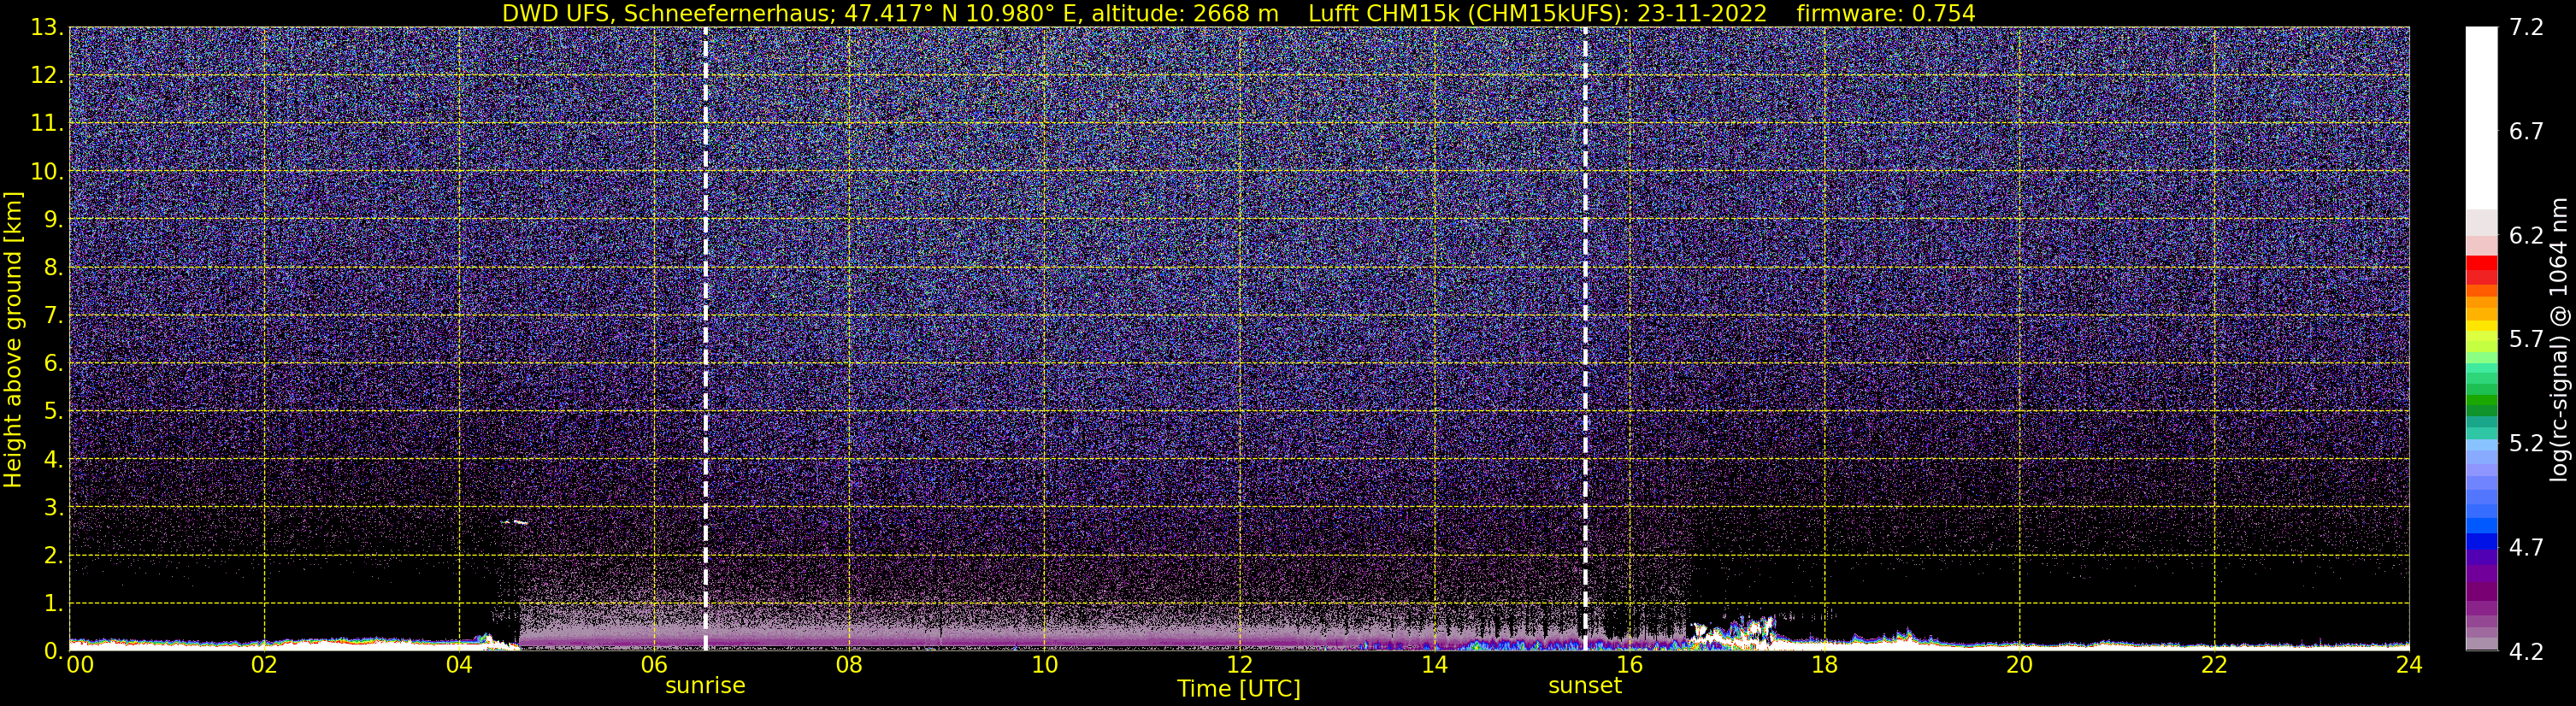Click time axis tick label '10'
This screenshot has width=2576, height=706.
[1044, 665]
